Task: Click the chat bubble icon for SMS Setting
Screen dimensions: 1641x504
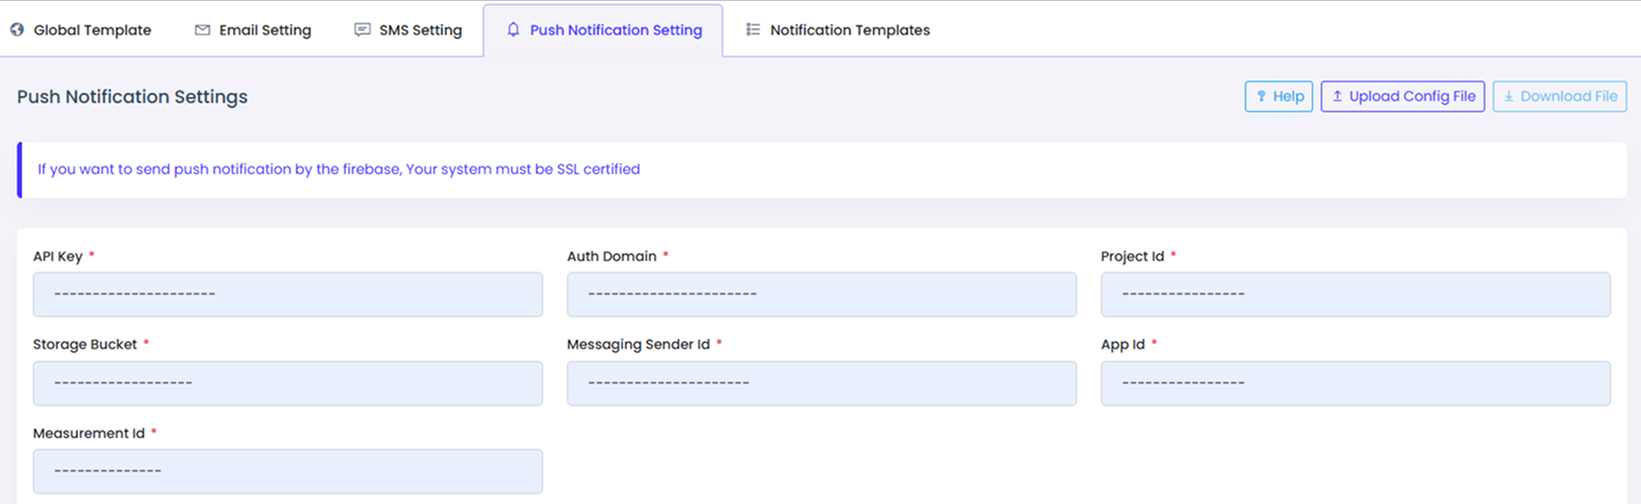Action: 362,30
